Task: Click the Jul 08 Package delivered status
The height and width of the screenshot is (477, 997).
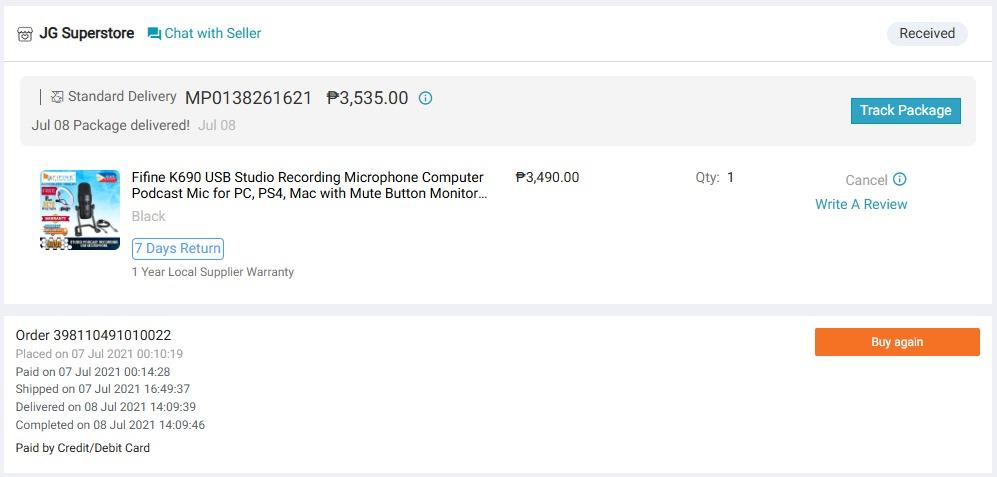Action: coord(110,125)
